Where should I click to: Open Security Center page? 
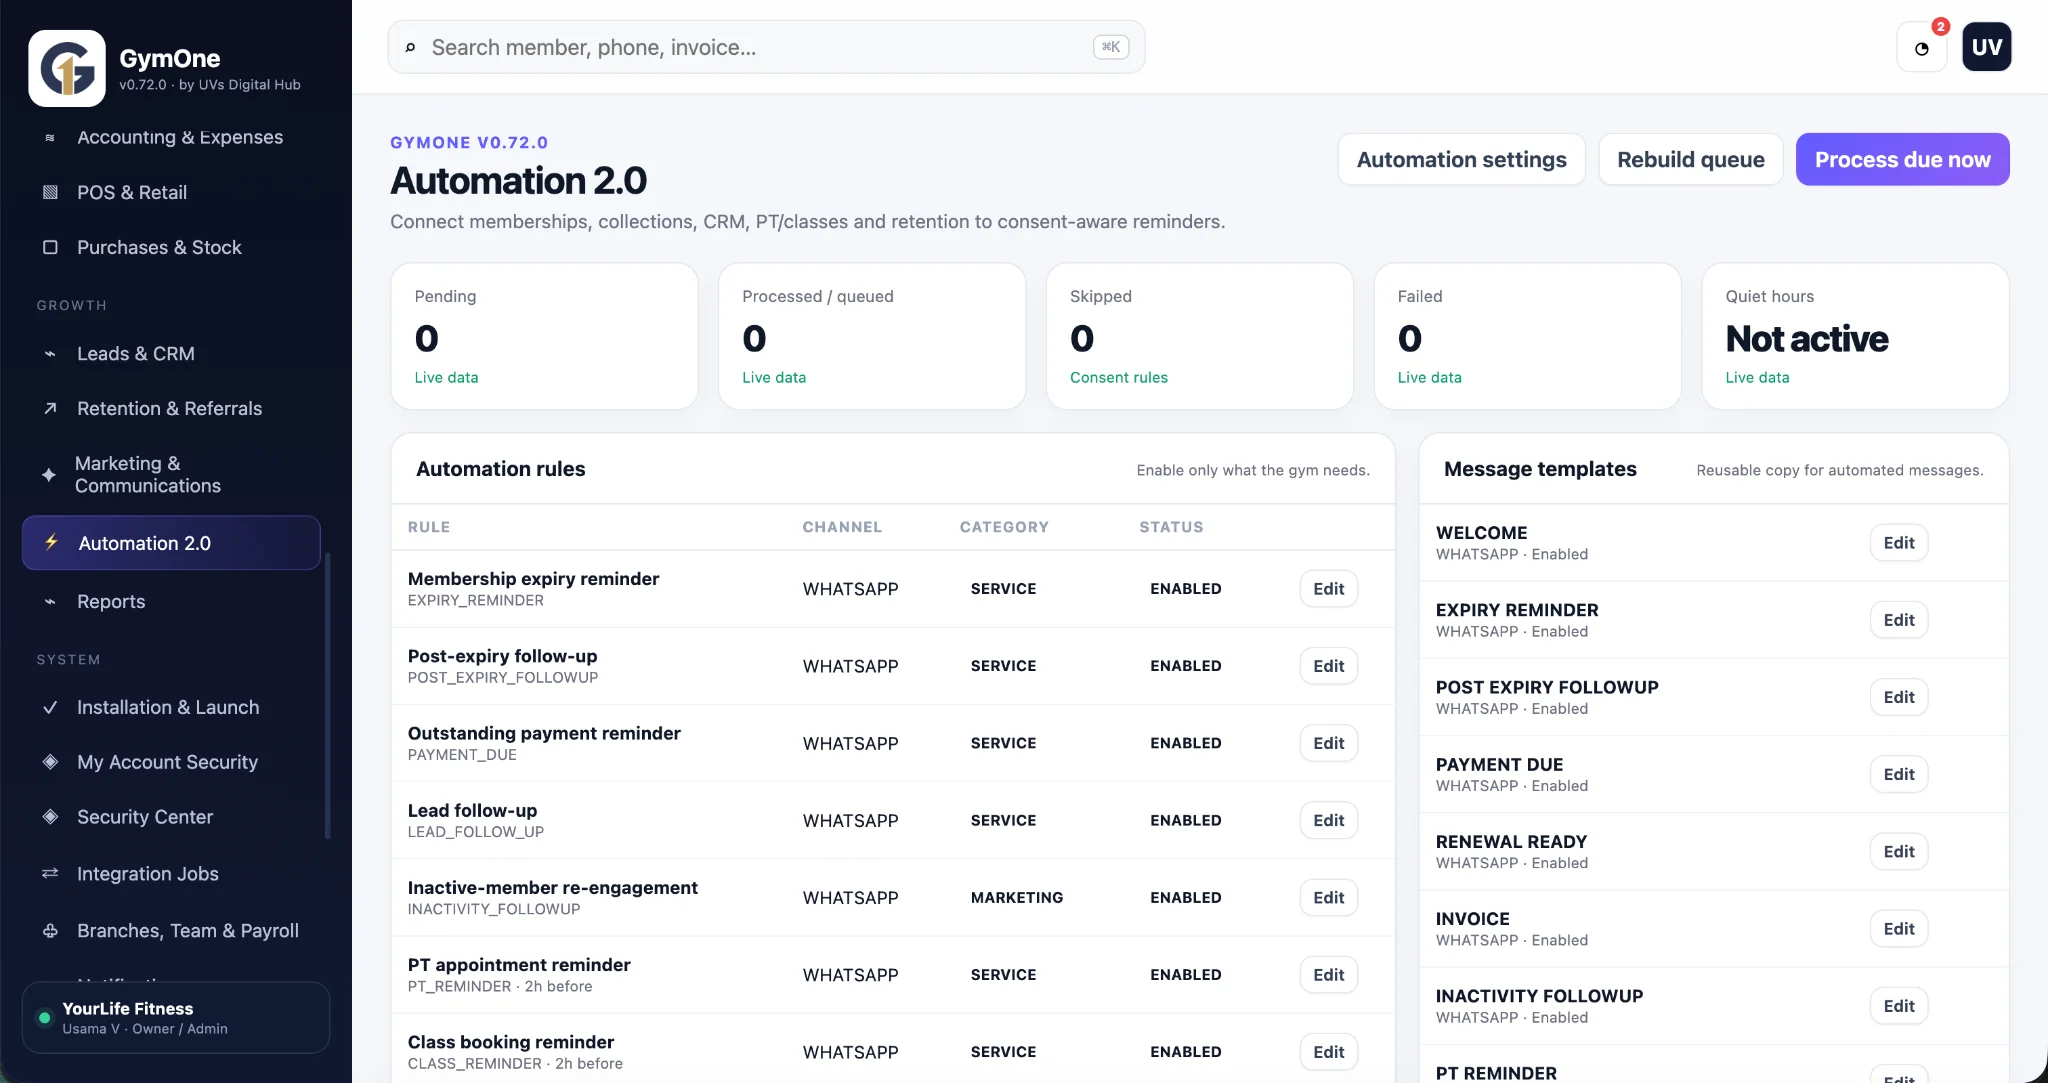(x=171, y=817)
